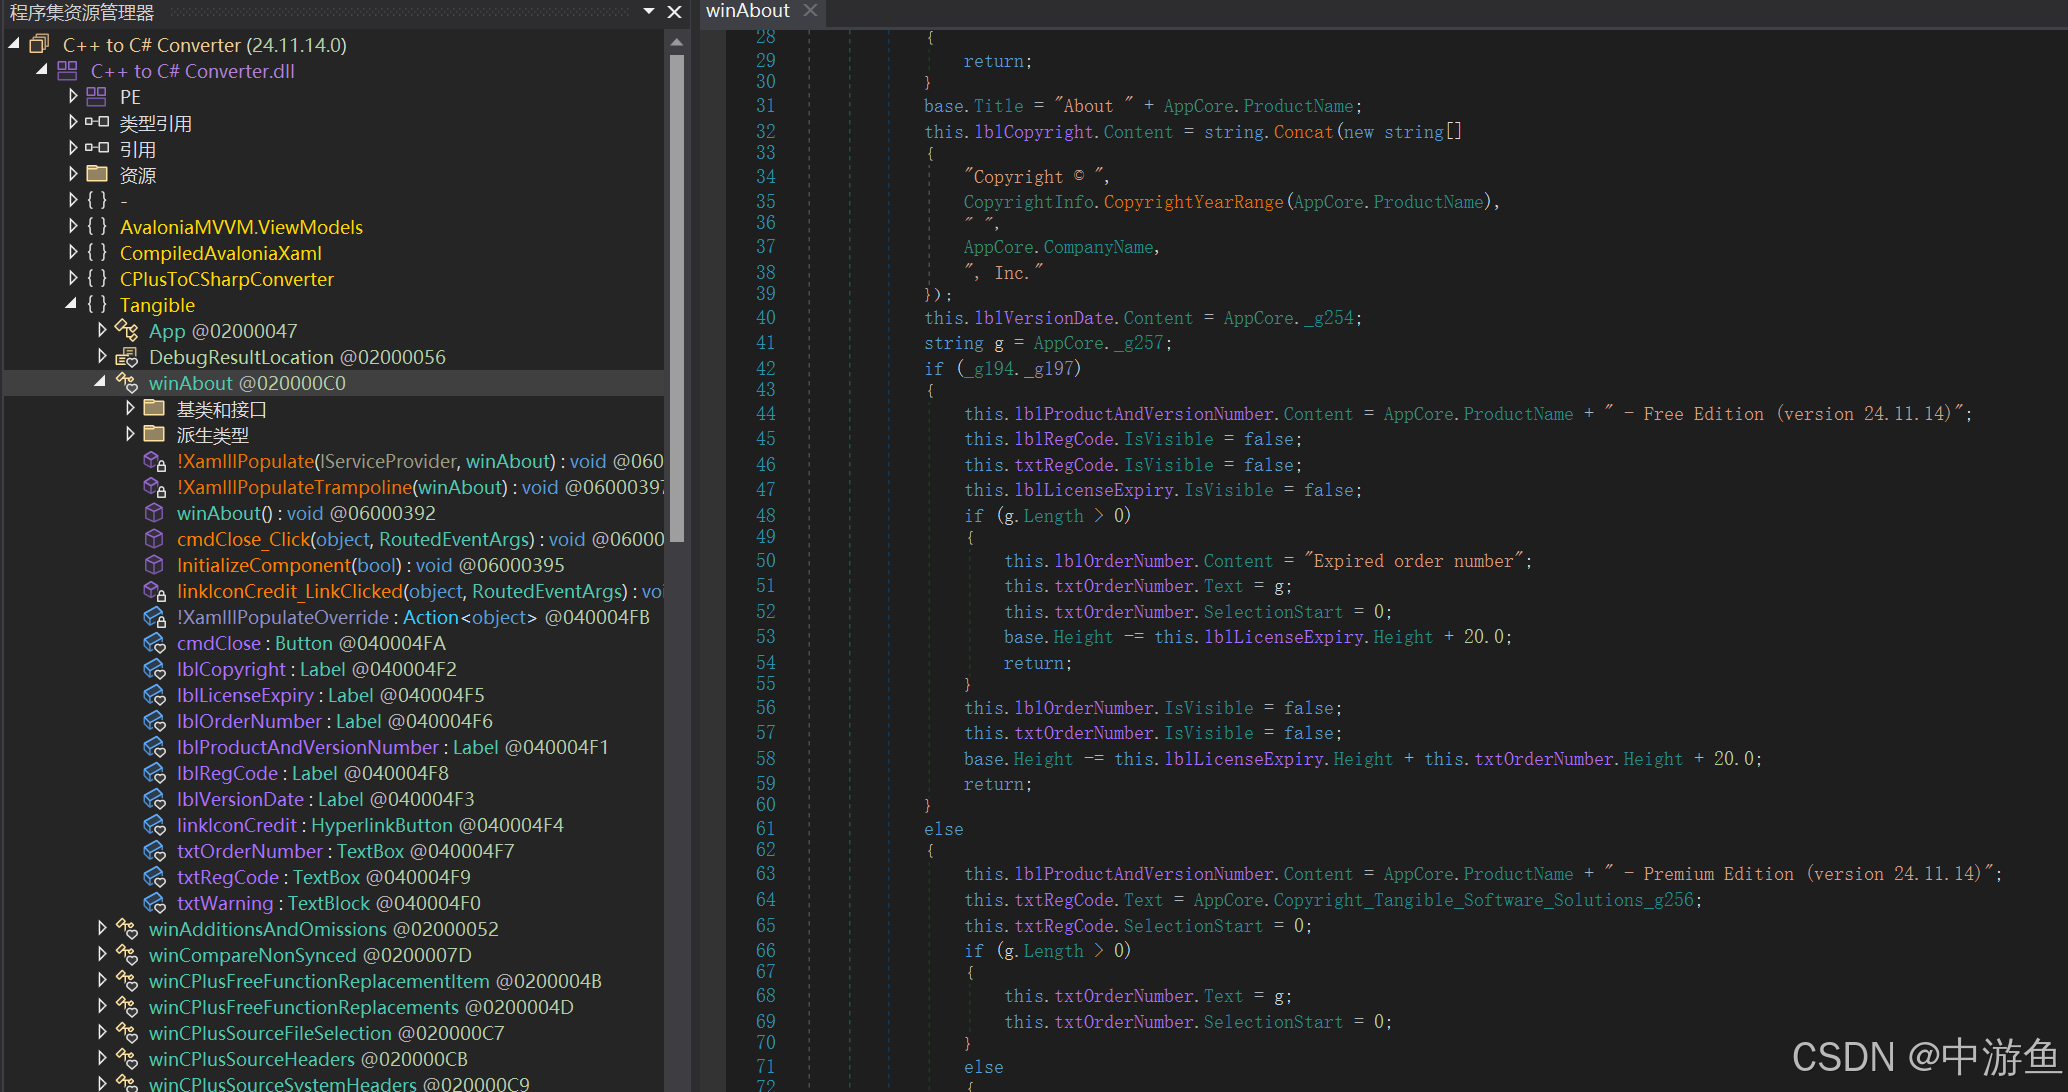Click the method icon beside InitializeComponent
Viewport: 2068px width, 1092px height.
tap(154, 565)
